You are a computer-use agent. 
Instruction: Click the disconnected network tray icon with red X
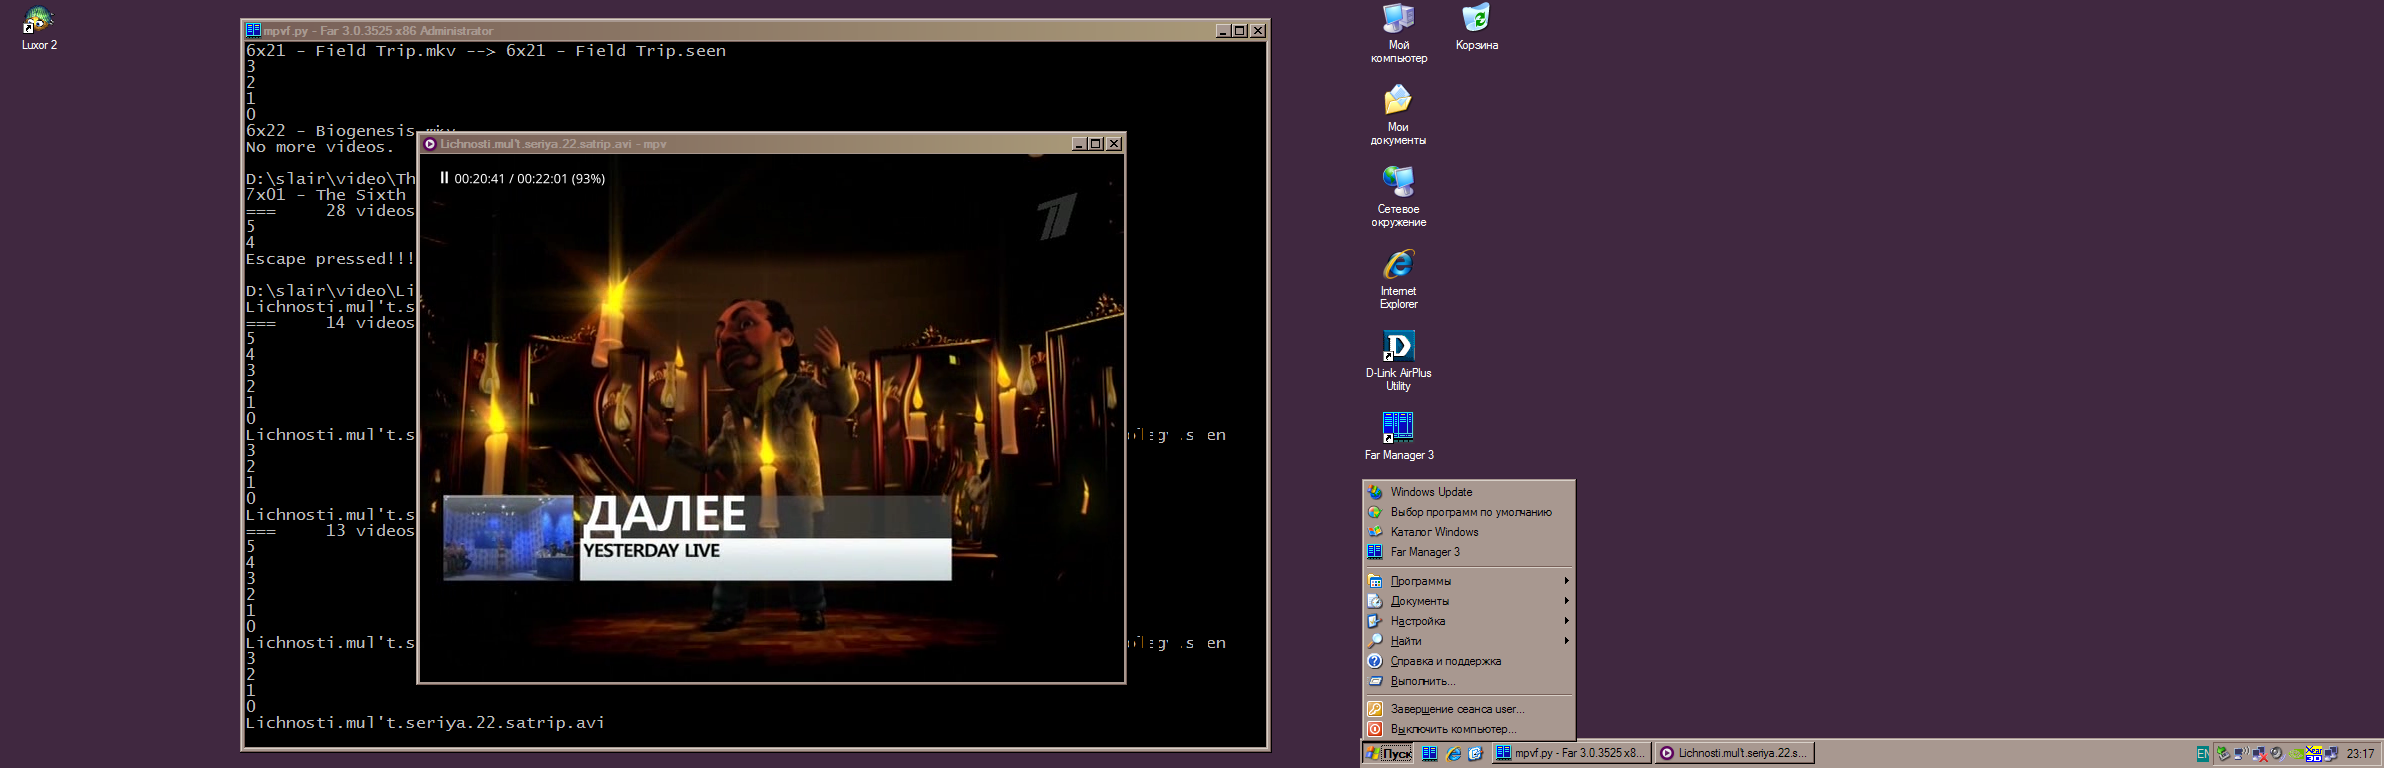(2260, 754)
